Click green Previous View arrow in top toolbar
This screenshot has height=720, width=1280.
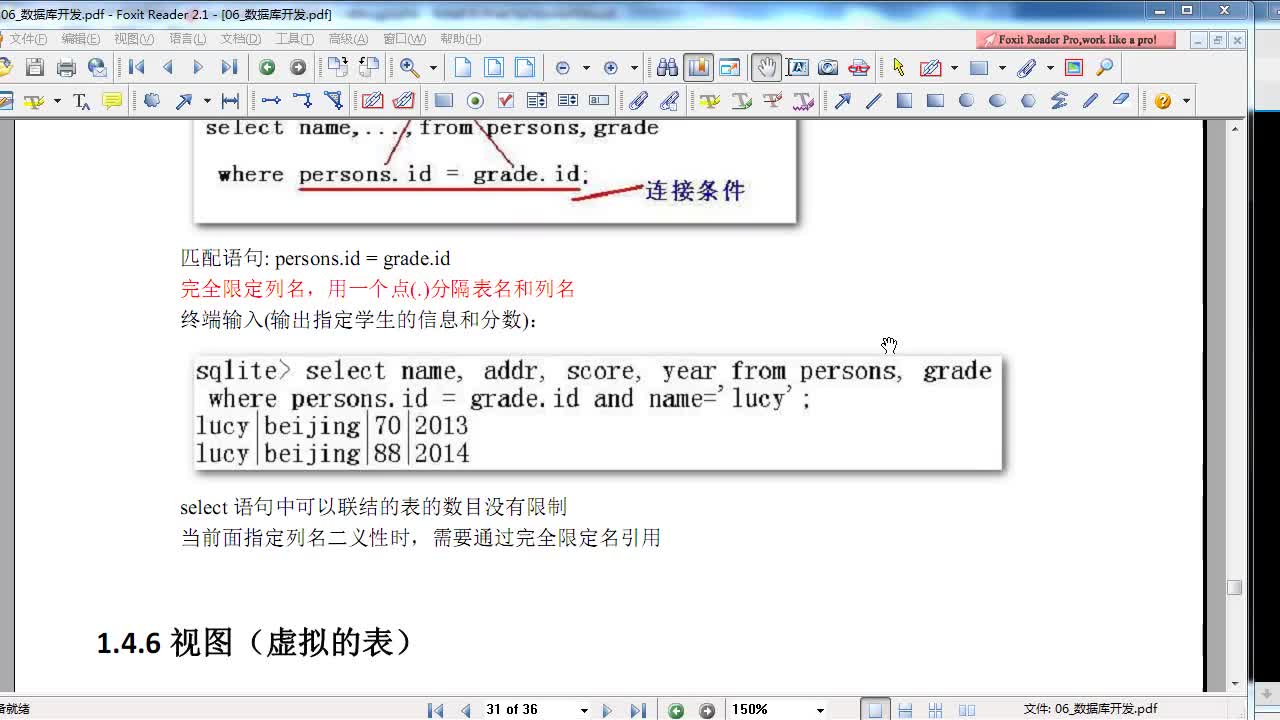267,68
